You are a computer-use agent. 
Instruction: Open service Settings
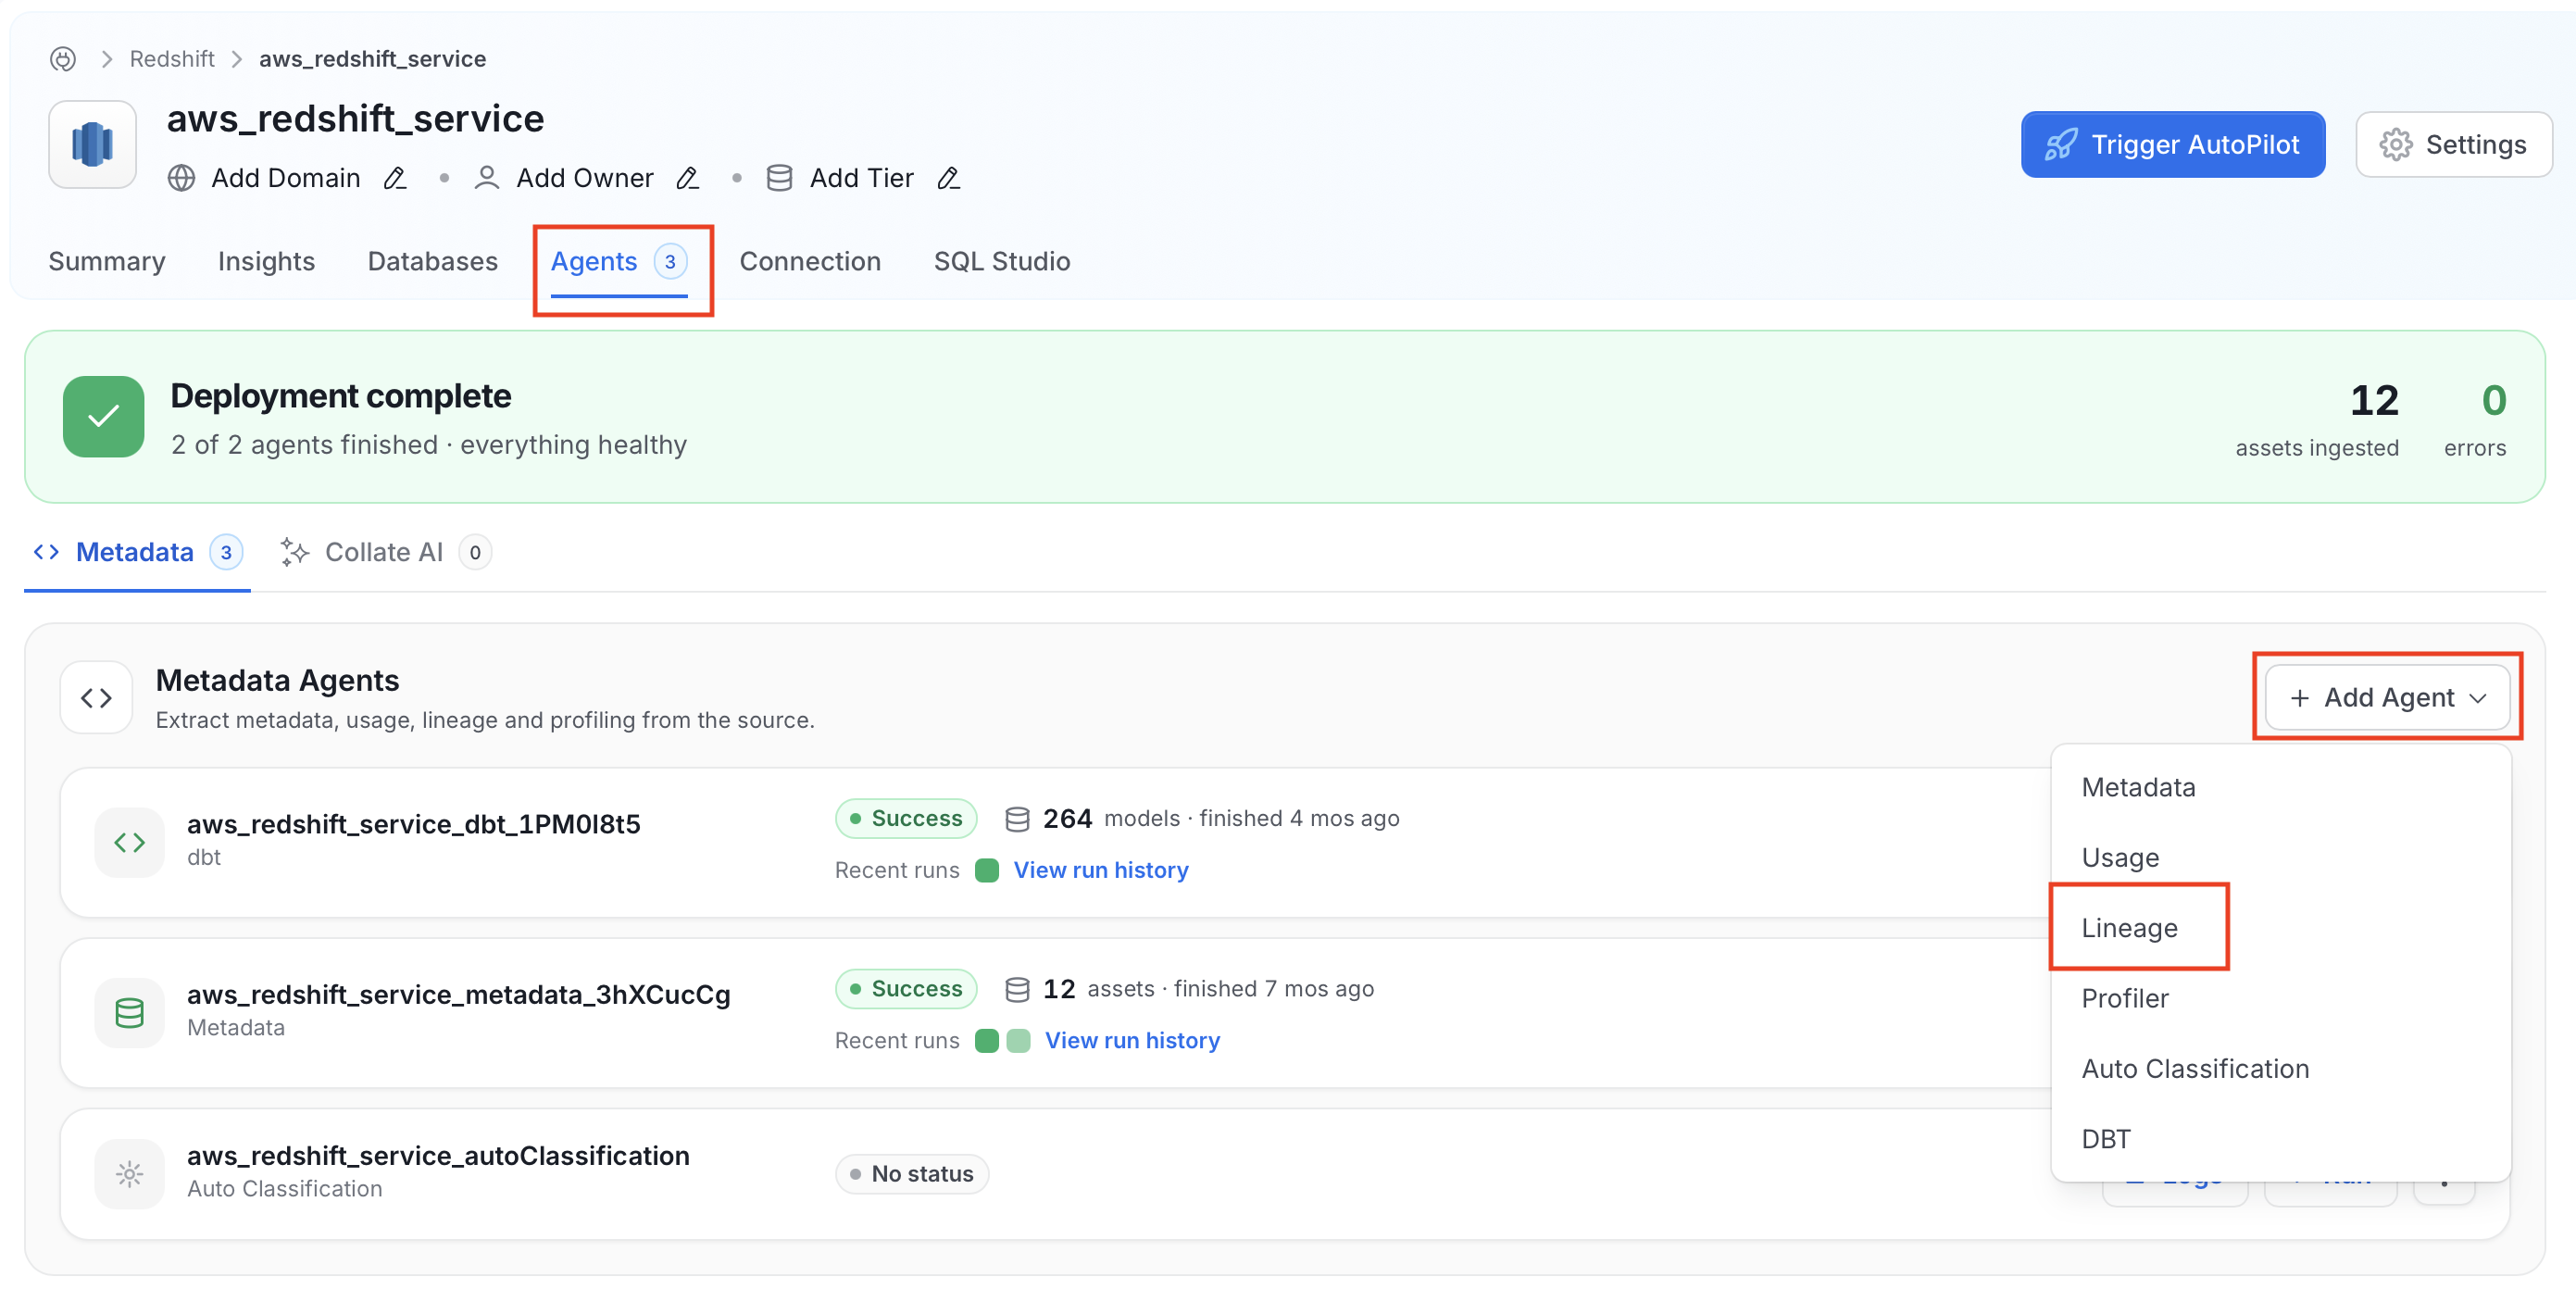[2454, 145]
